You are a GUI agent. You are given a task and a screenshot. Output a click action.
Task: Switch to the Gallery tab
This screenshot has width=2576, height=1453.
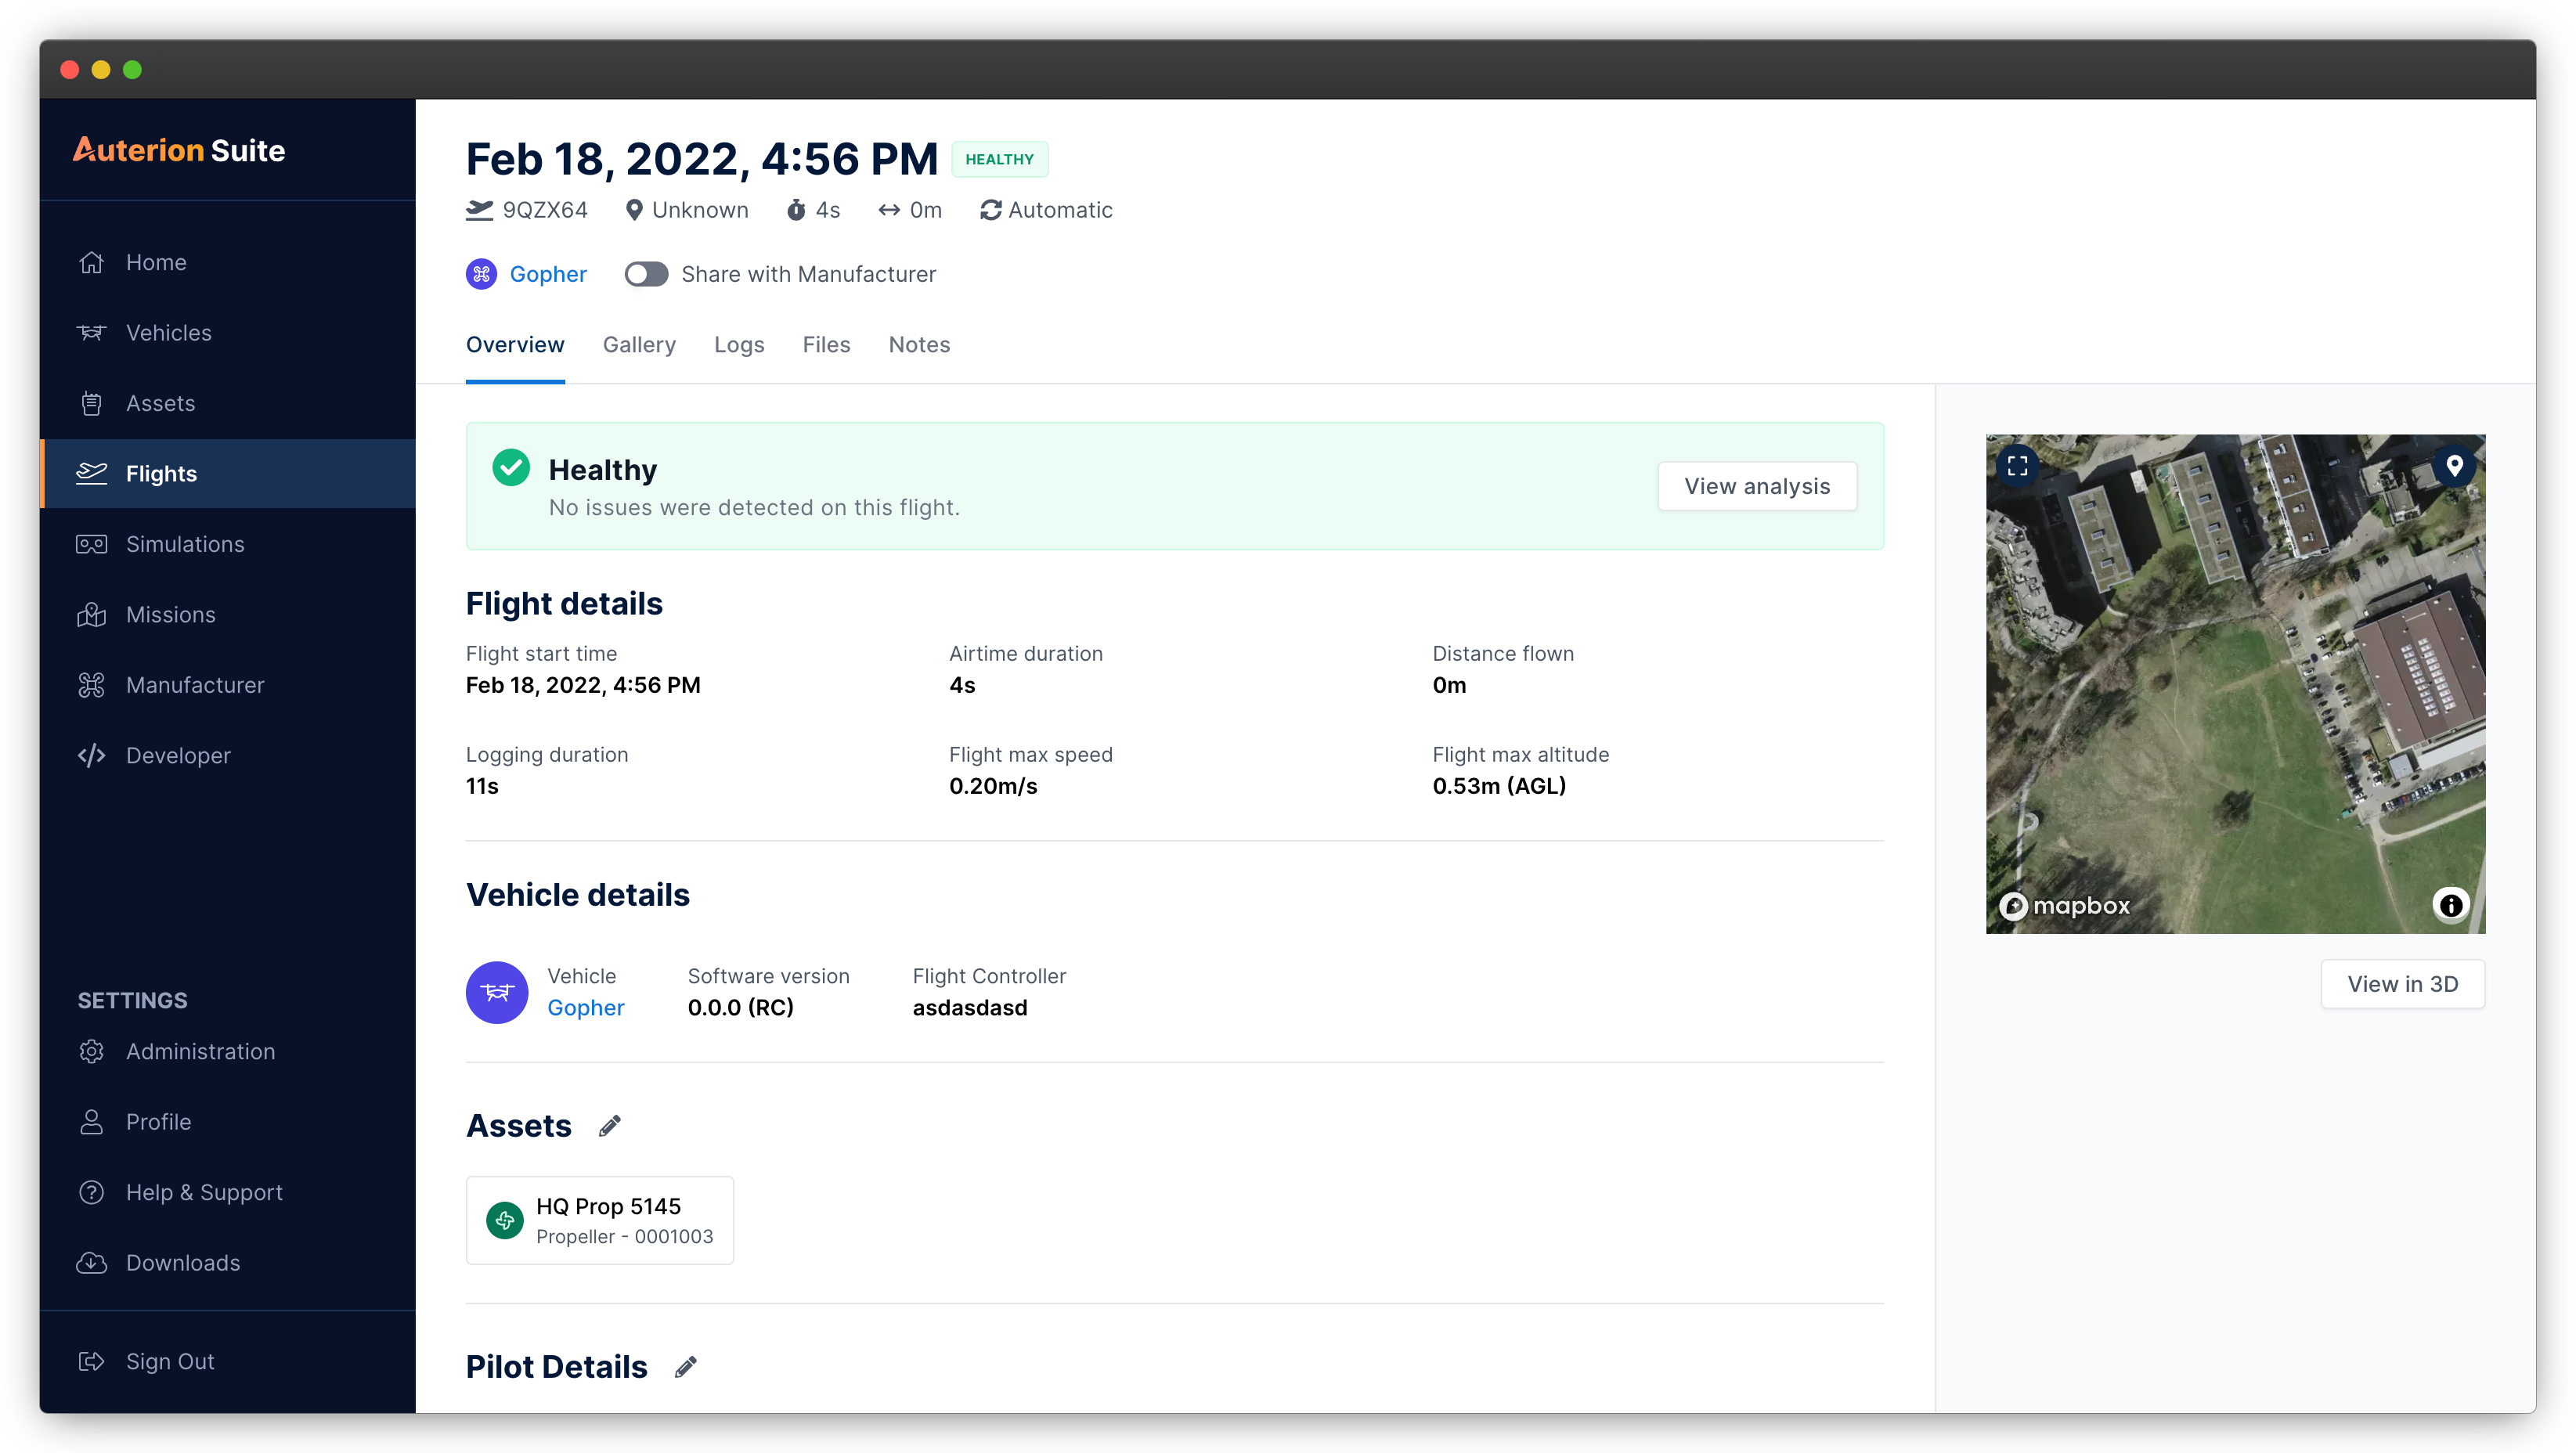(639, 344)
